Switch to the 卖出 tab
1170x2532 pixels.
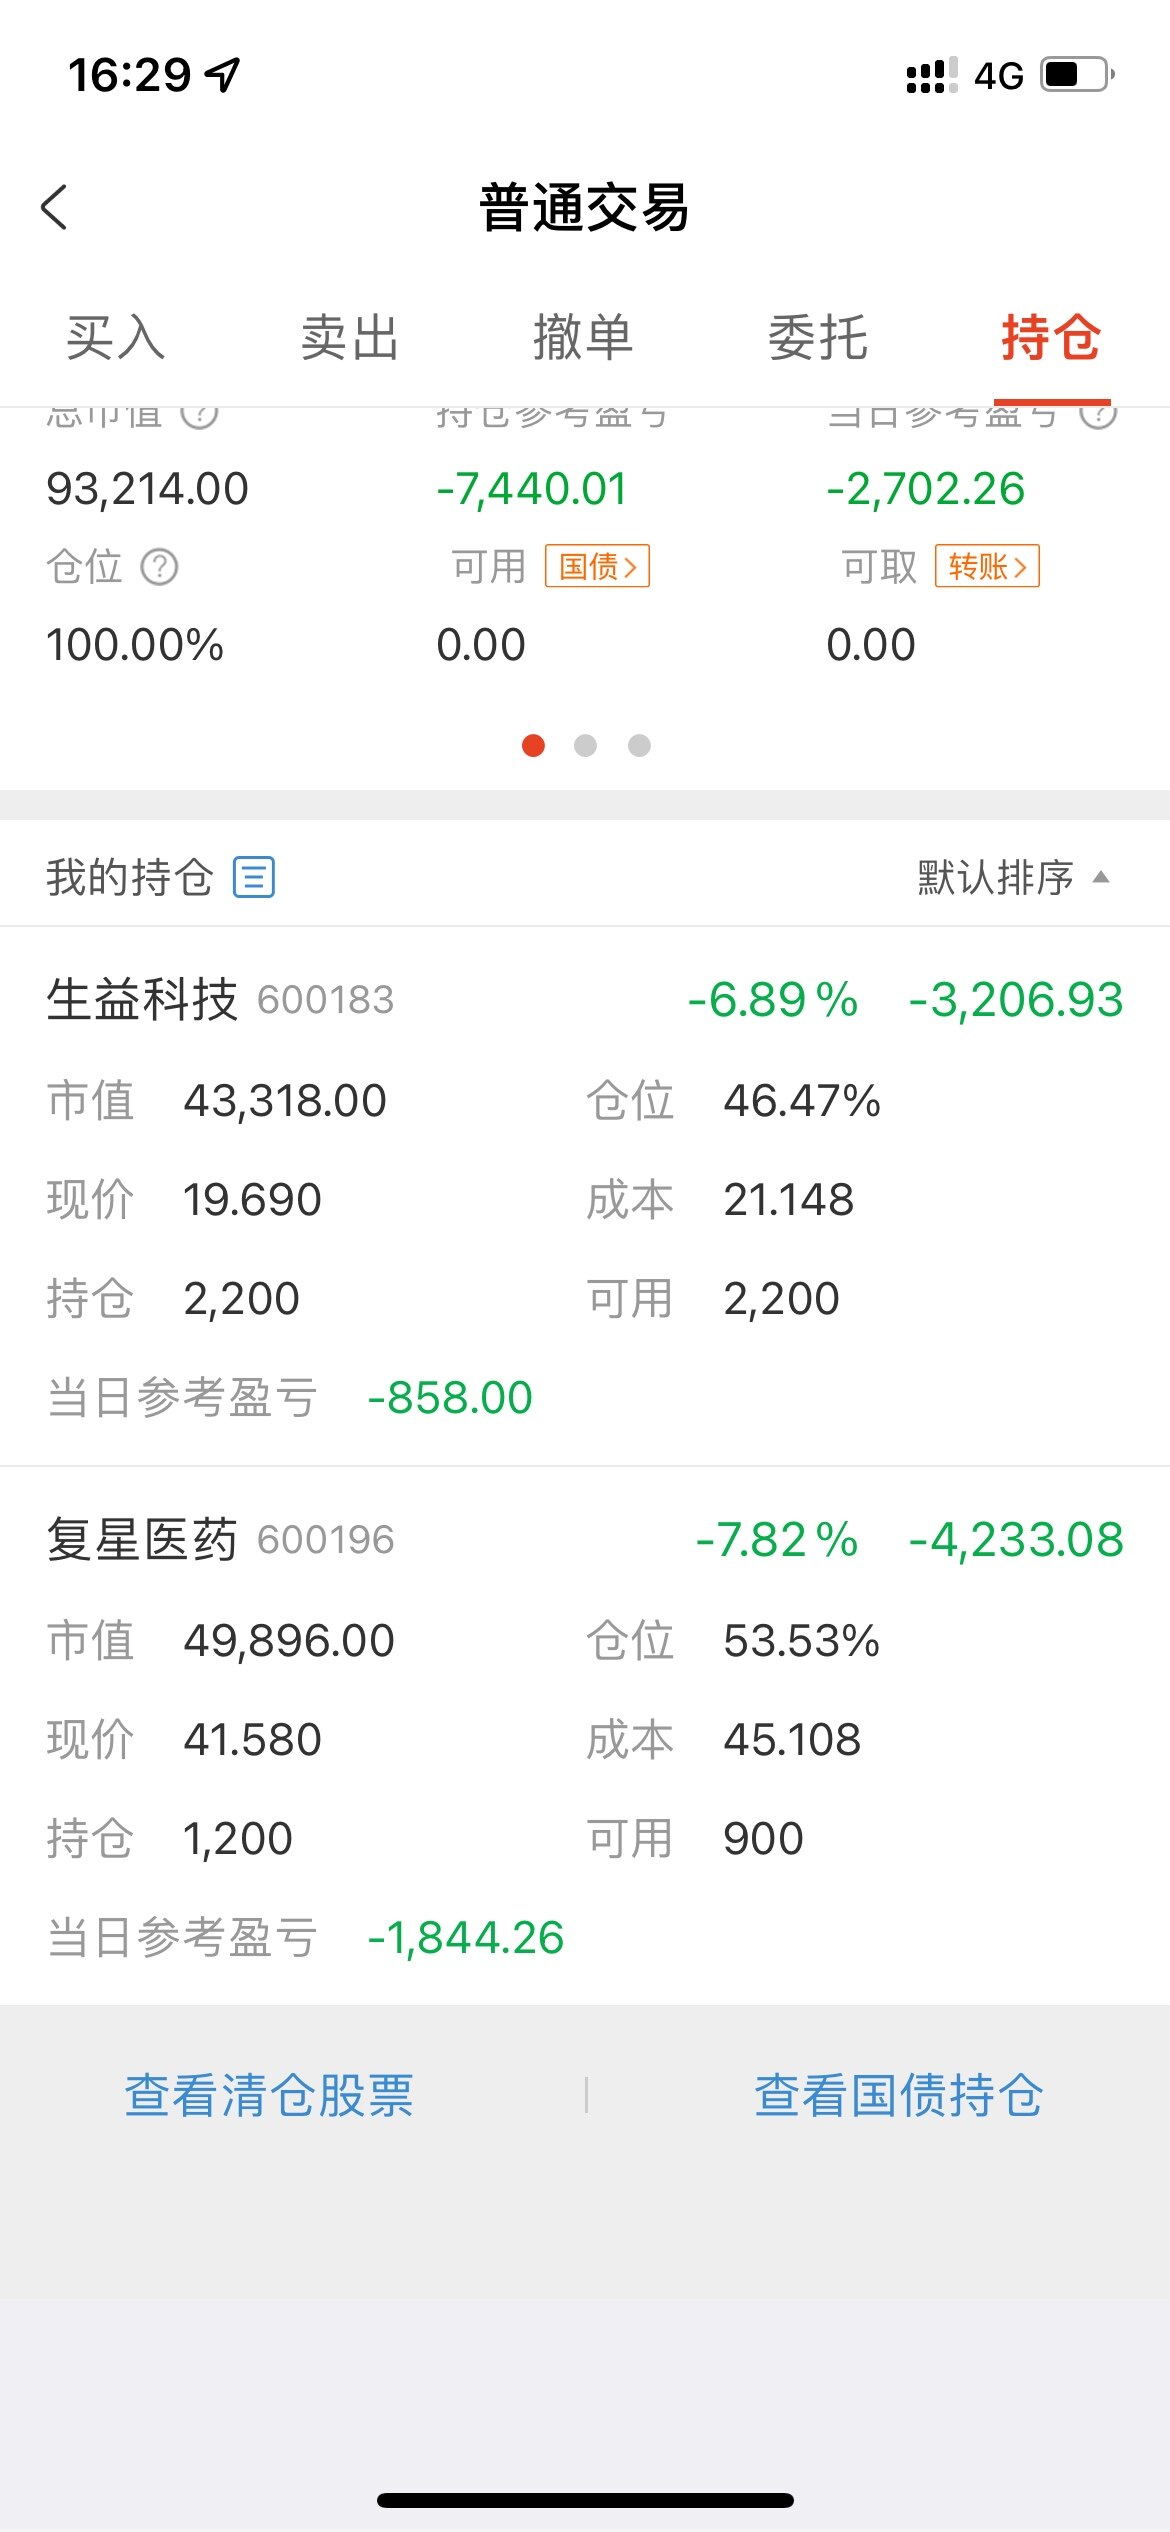pos(350,337)
